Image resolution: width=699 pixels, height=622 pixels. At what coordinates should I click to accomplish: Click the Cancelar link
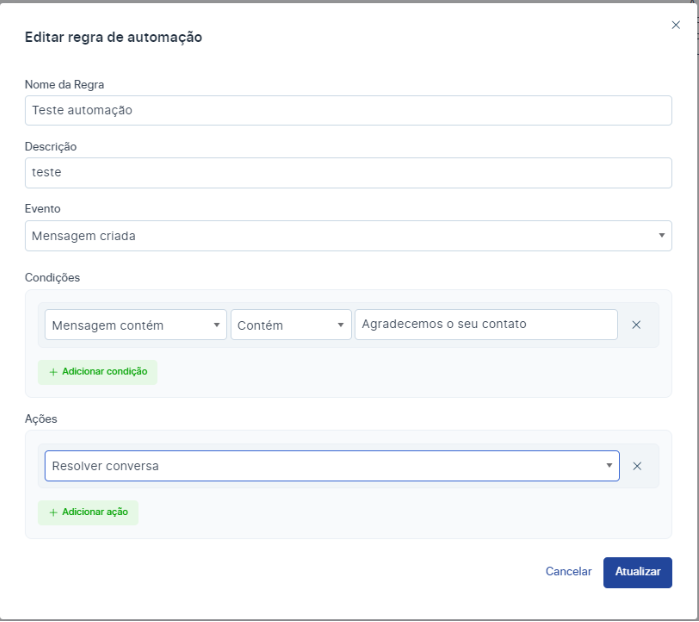click(x=568, y=572)
